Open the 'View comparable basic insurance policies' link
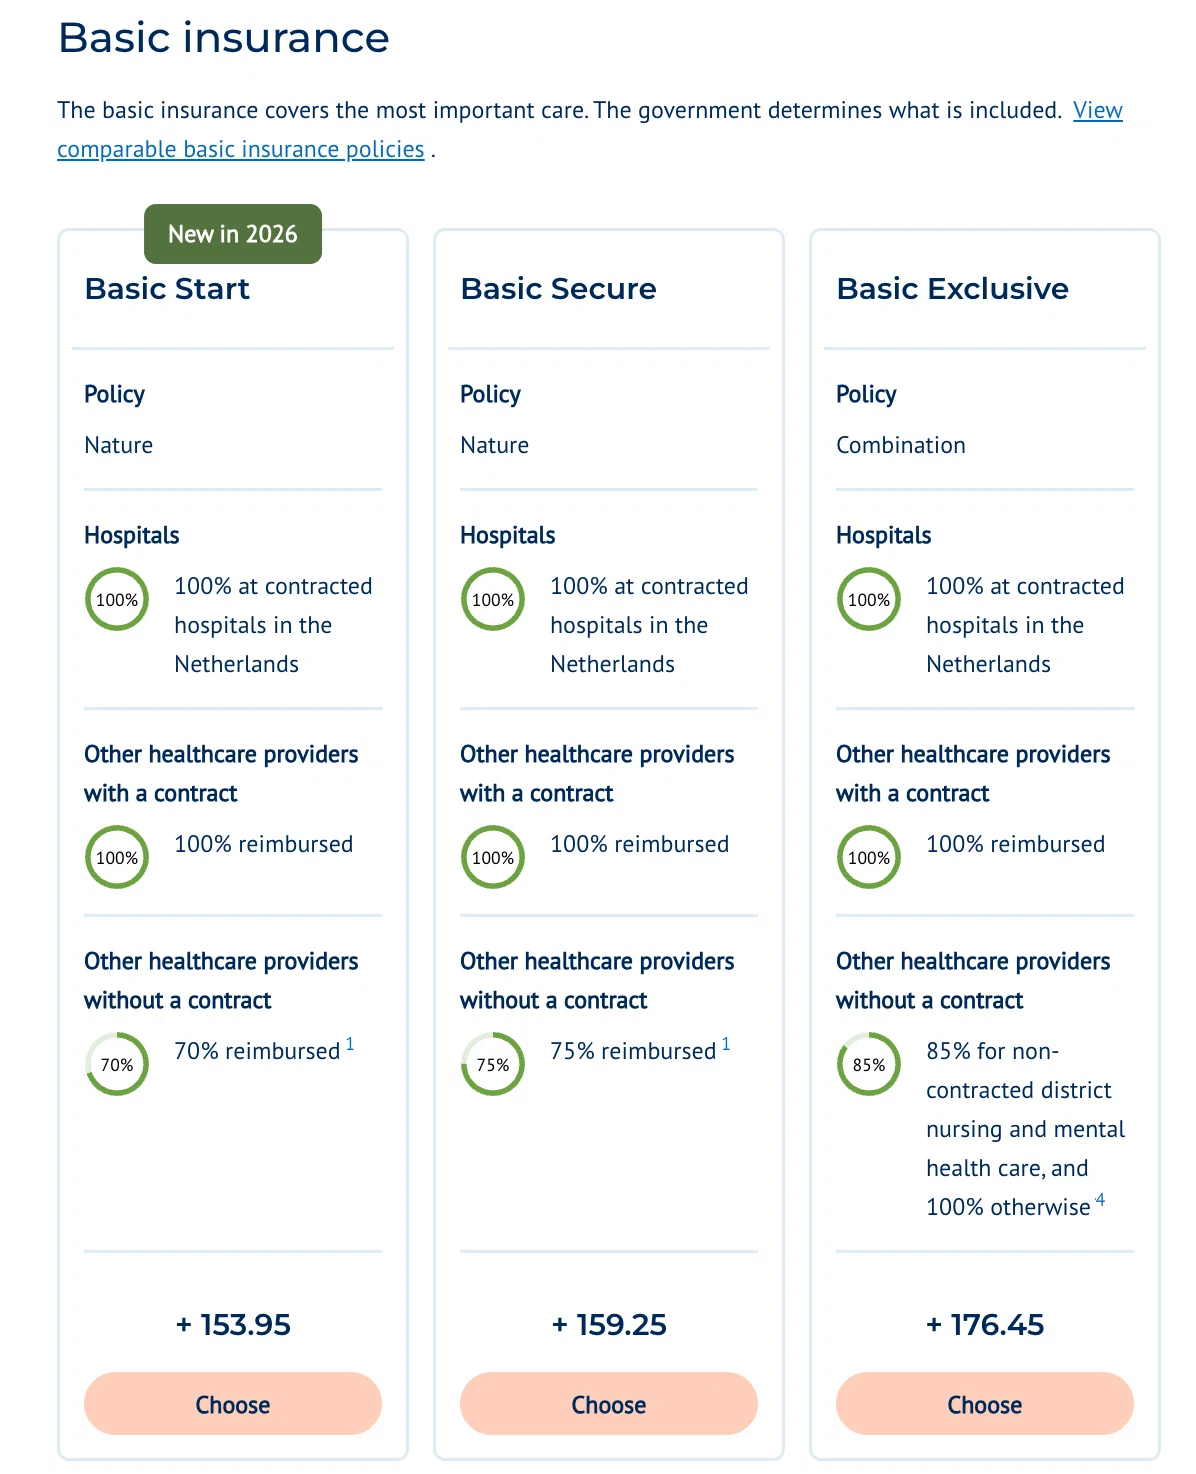The image size is (1196, 1474). point(590,129)
